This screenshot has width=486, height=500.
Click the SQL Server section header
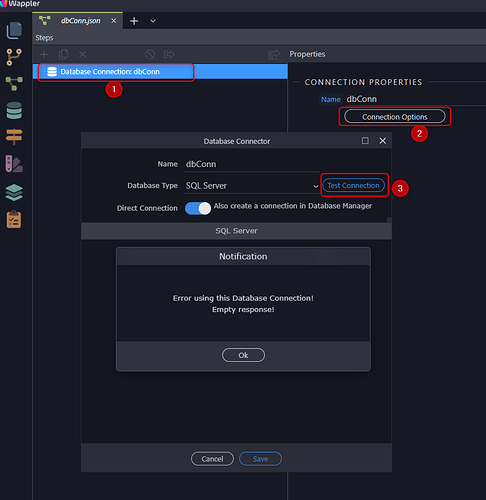(236, 231)
